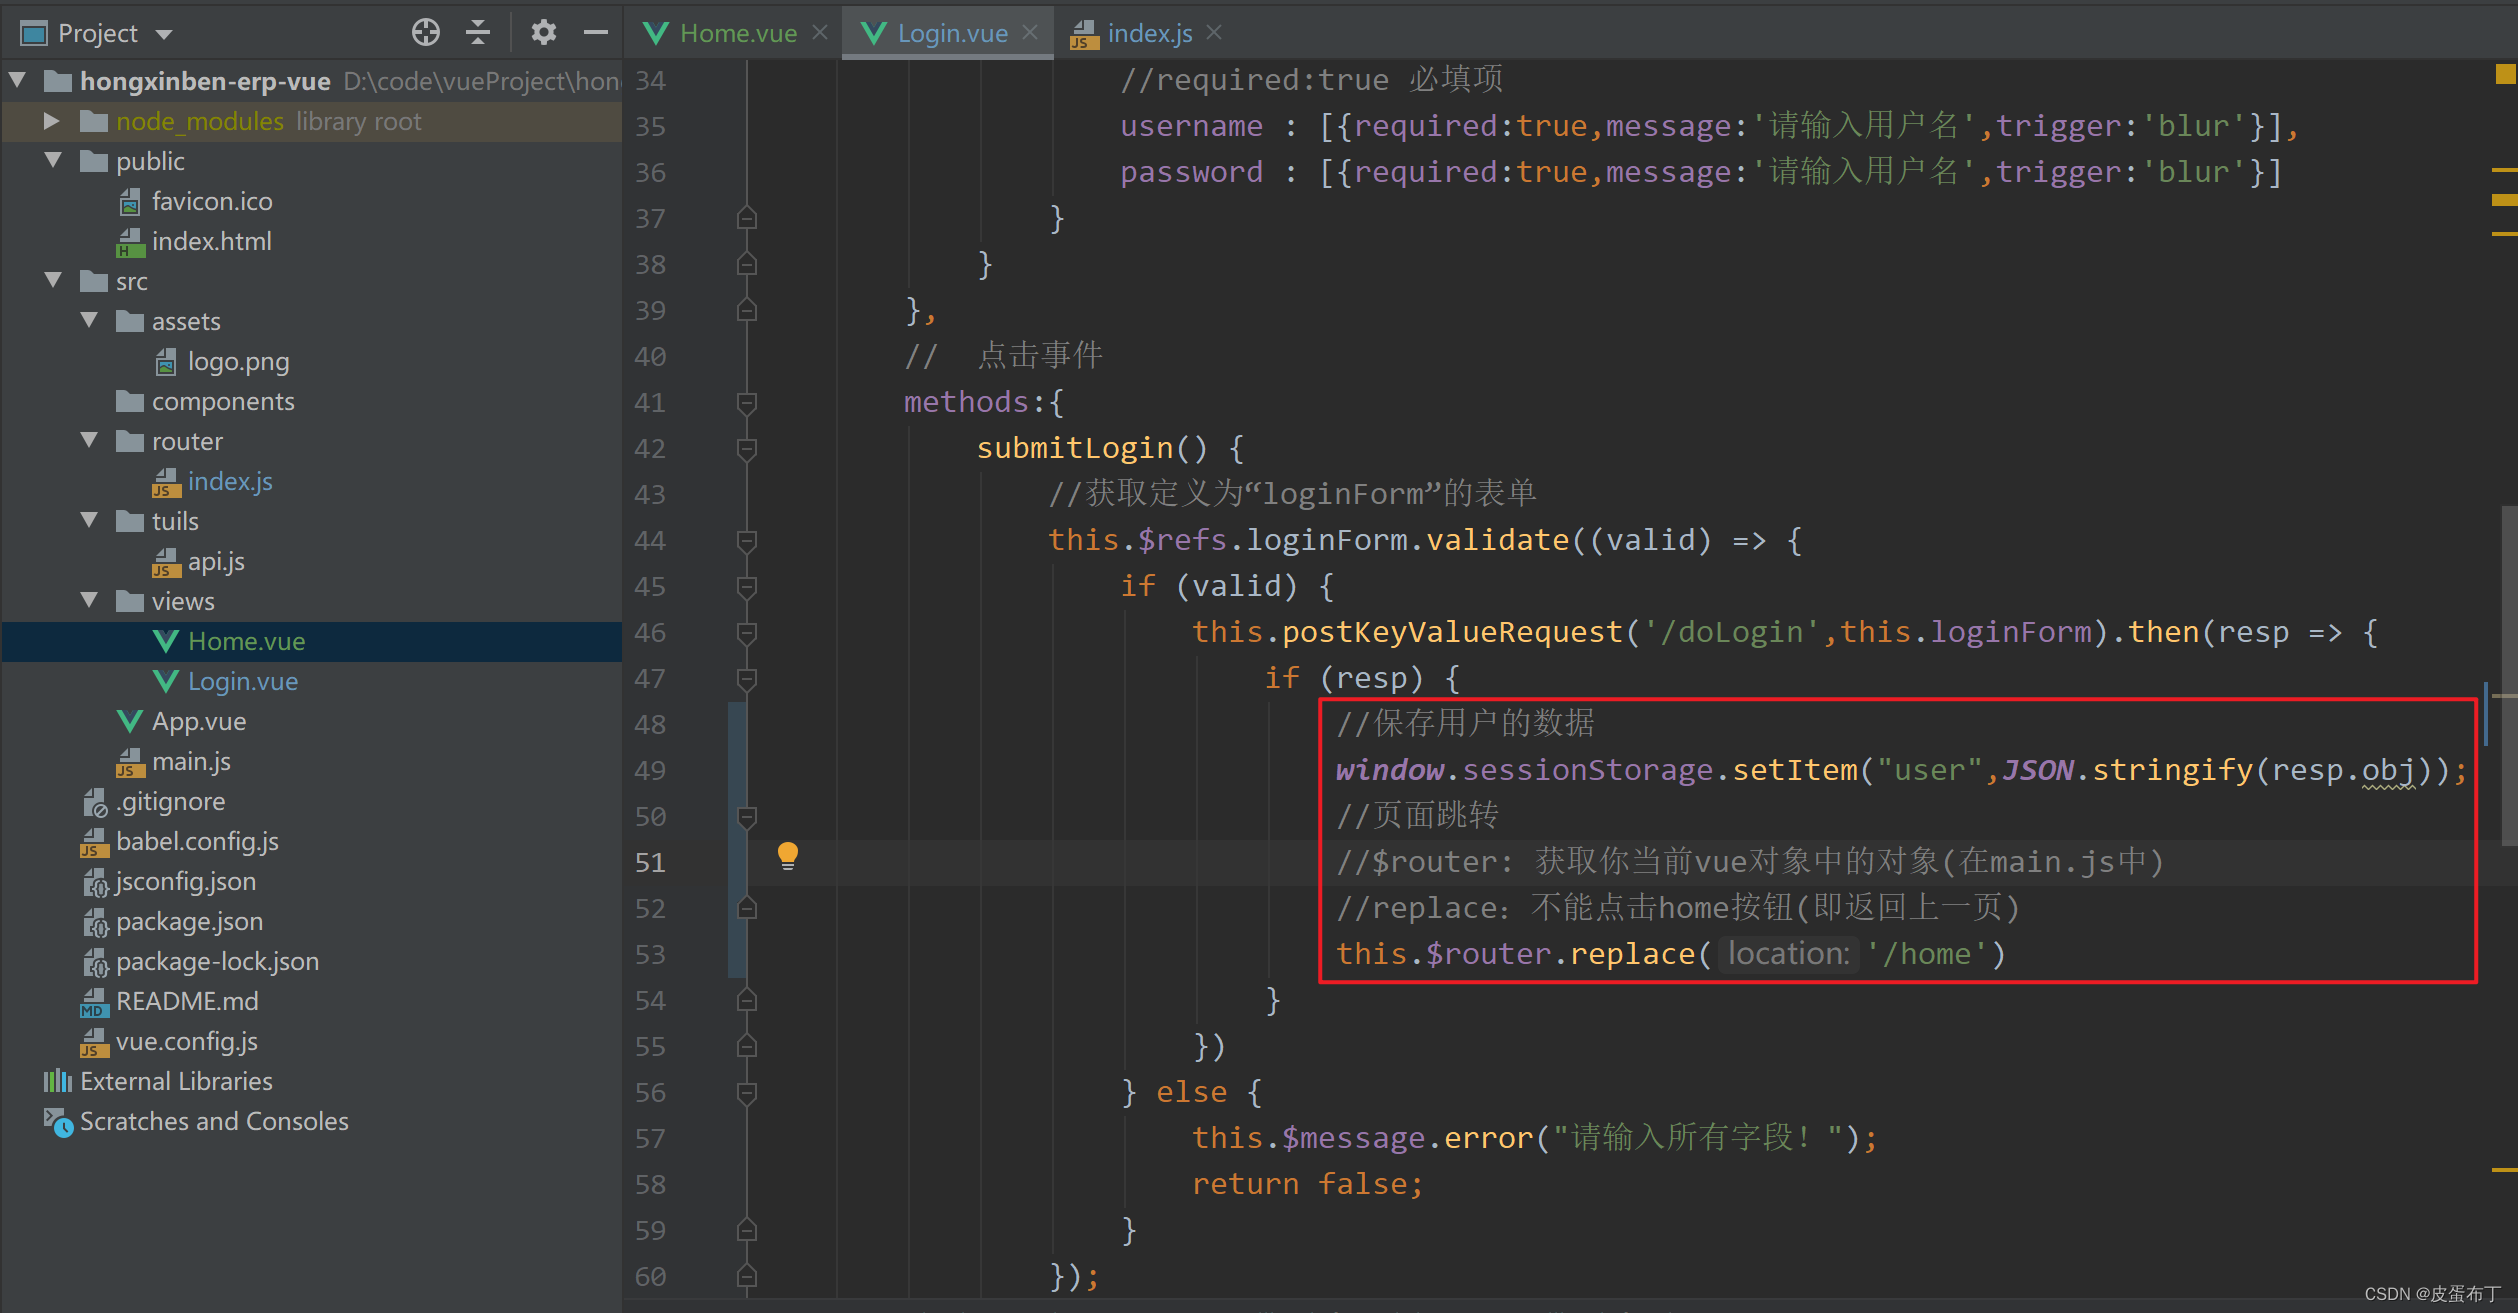Screen dimensions: 2518x1313
Task: Open jsconfig.json file
Action: (185, 881)
